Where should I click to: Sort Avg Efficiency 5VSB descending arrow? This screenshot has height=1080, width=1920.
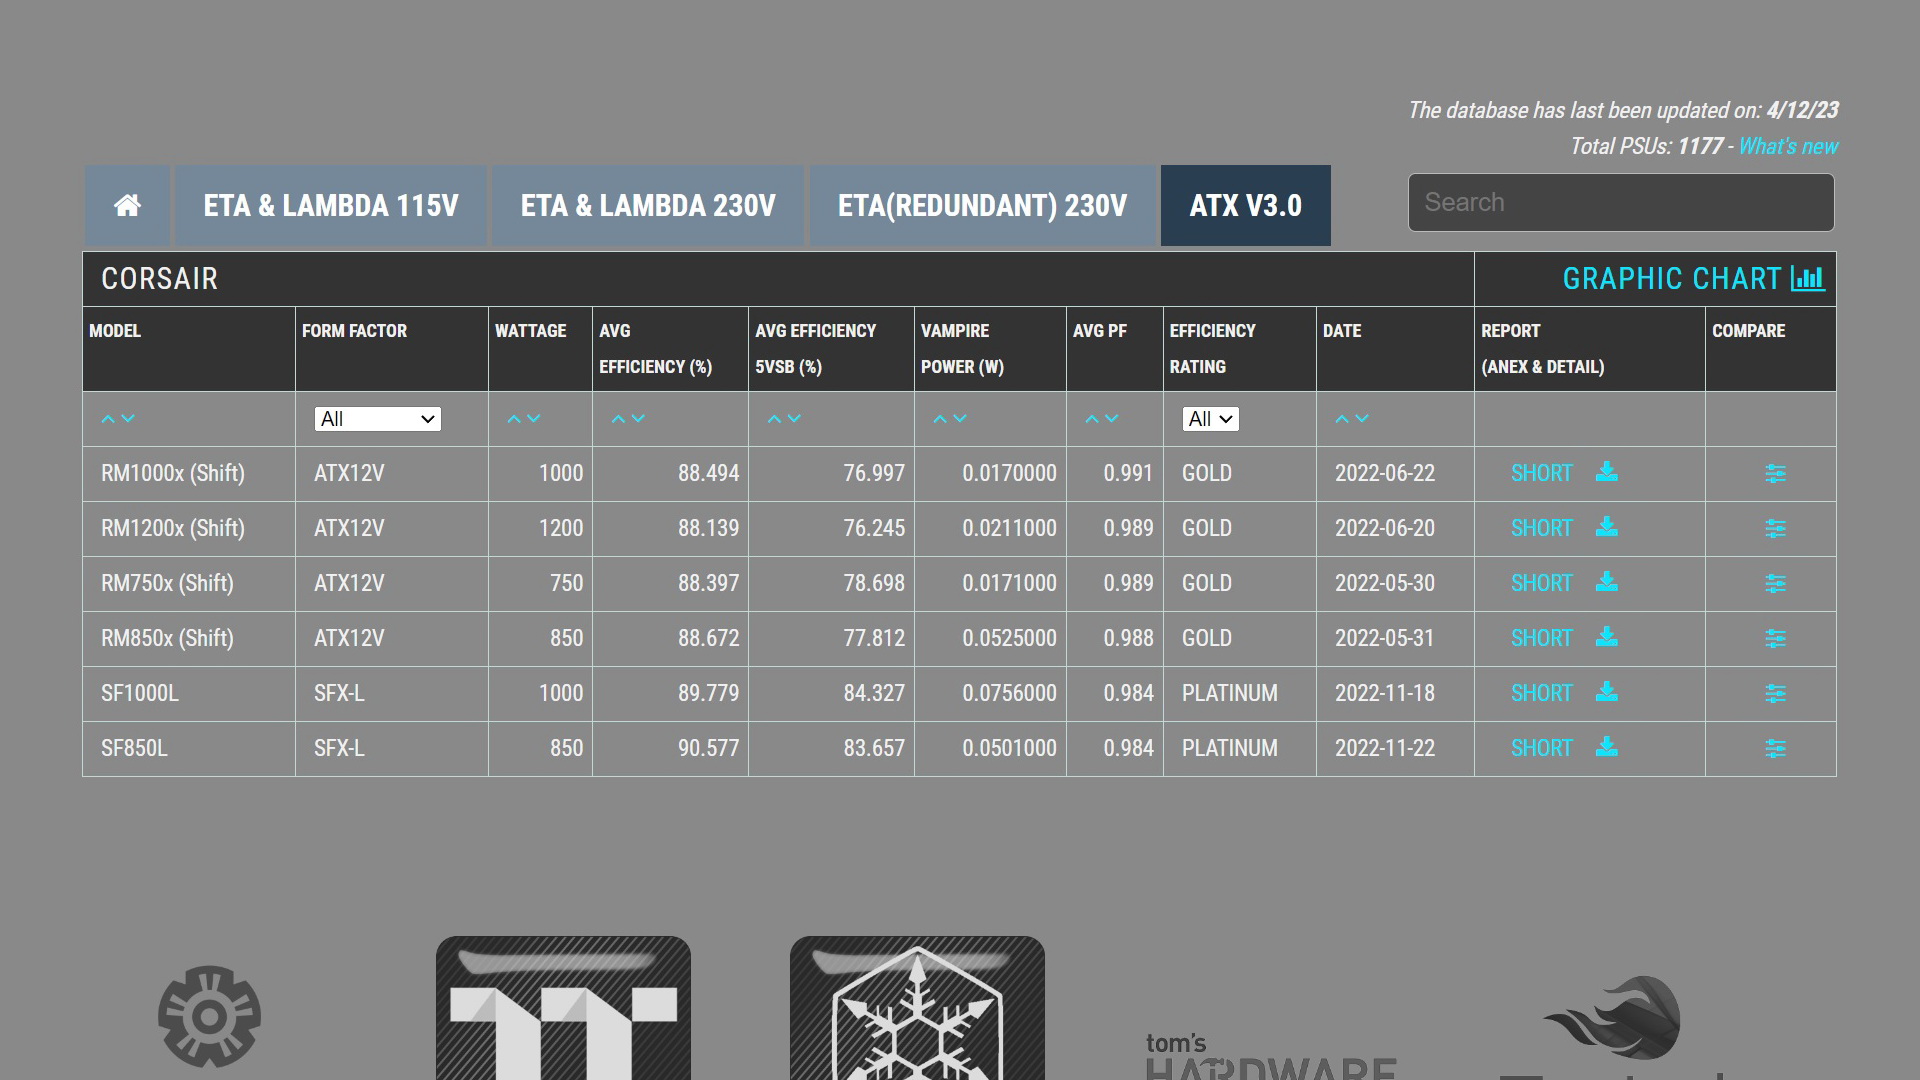point(794,419)
